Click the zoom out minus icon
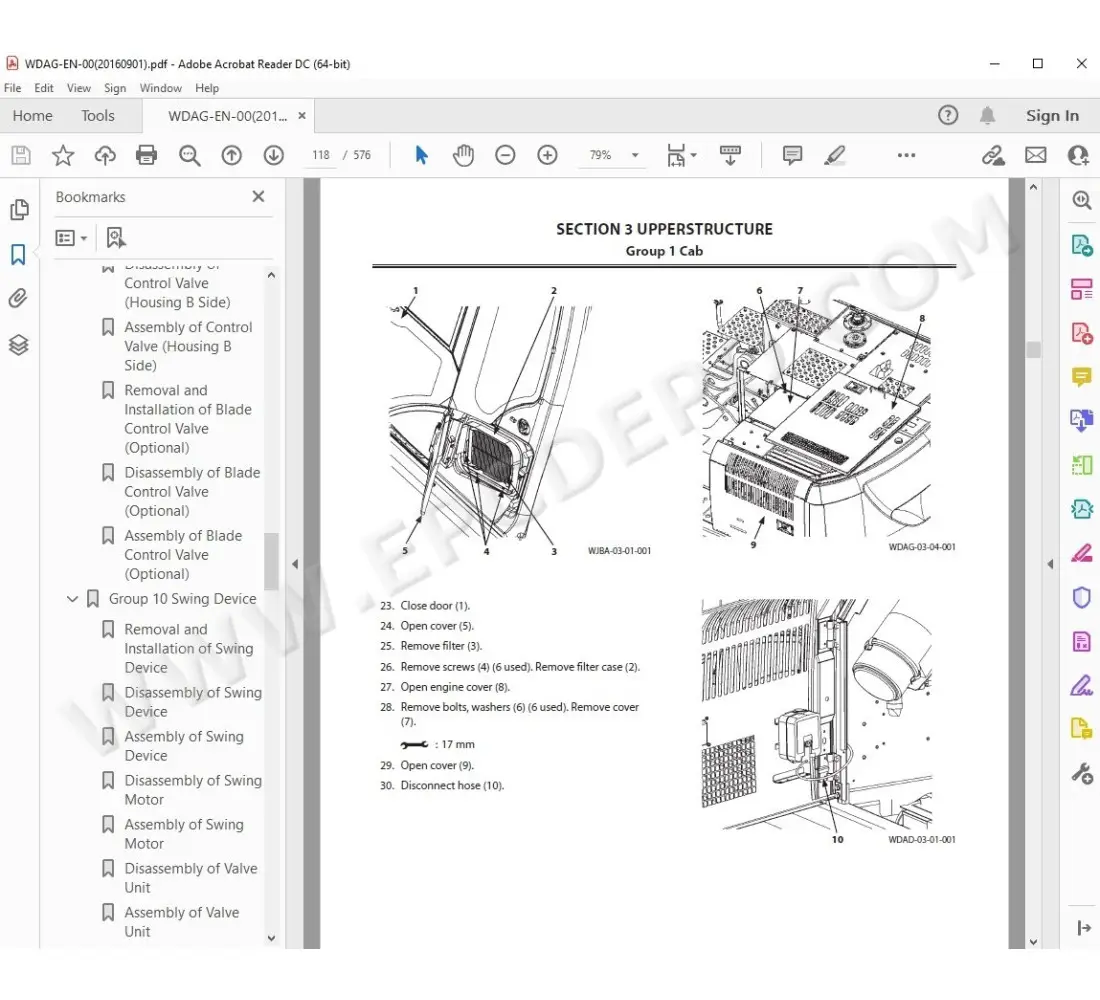The height and width of the screenshot is (1000, 1100). 505,155
